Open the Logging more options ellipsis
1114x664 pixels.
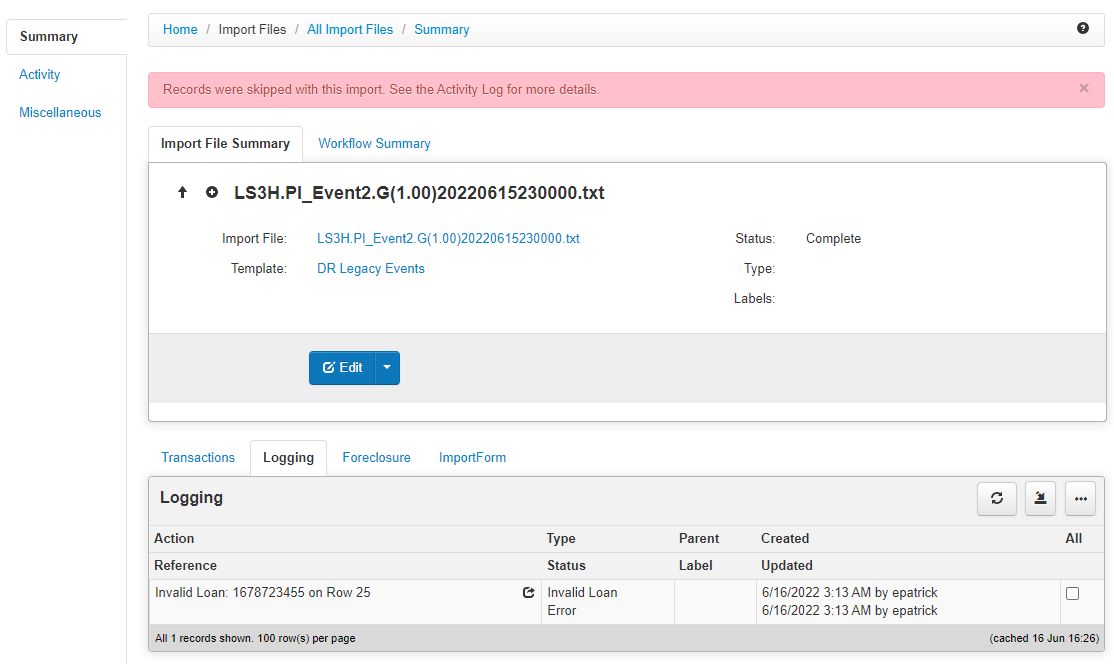(1081, 499)
